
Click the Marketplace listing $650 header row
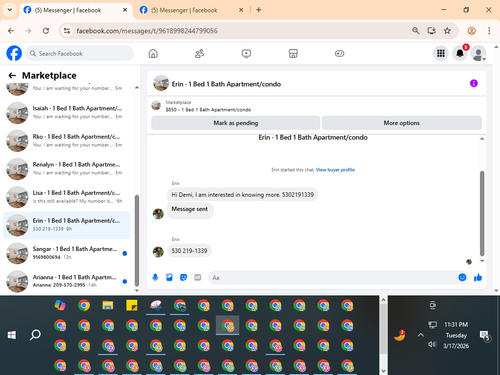point(316,106)
